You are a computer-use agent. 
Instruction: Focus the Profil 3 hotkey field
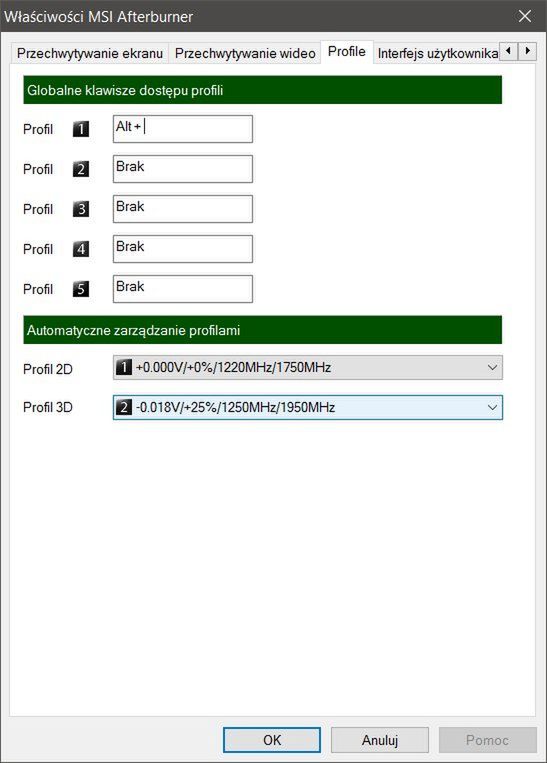tap(182, 209)
